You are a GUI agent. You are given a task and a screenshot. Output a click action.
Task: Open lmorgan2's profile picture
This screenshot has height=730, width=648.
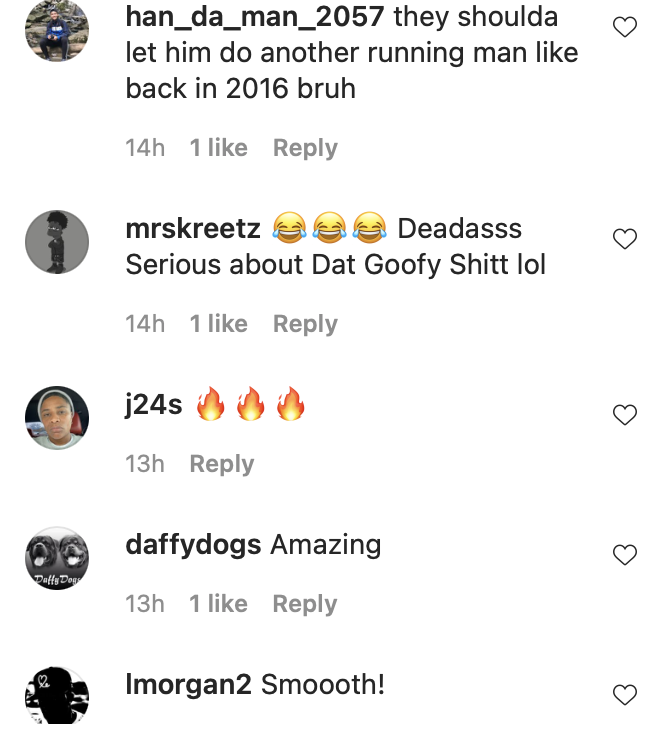[x=57, y=697]
